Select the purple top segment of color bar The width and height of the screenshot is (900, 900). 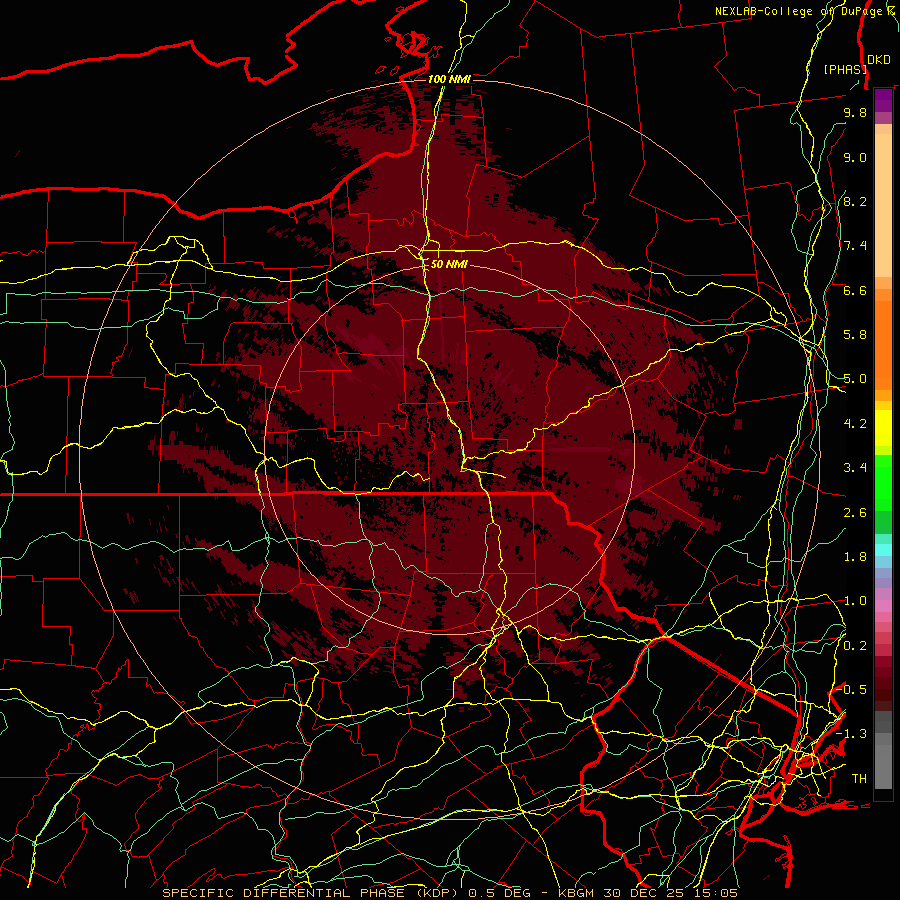tap(883, 101)
